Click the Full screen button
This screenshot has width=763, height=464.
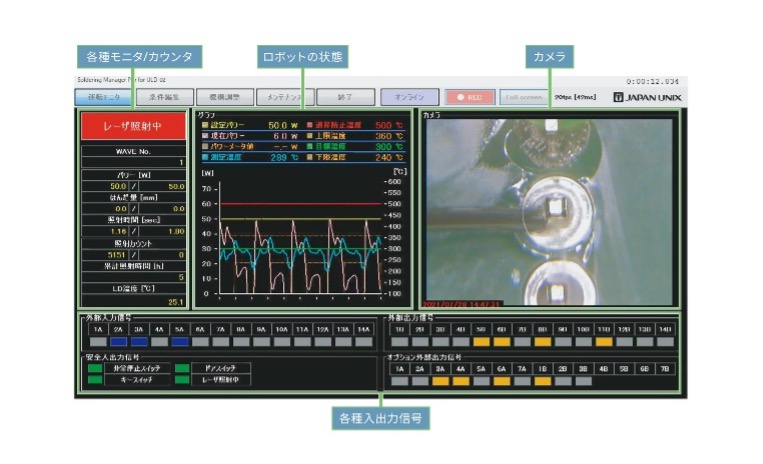(524, 97)
